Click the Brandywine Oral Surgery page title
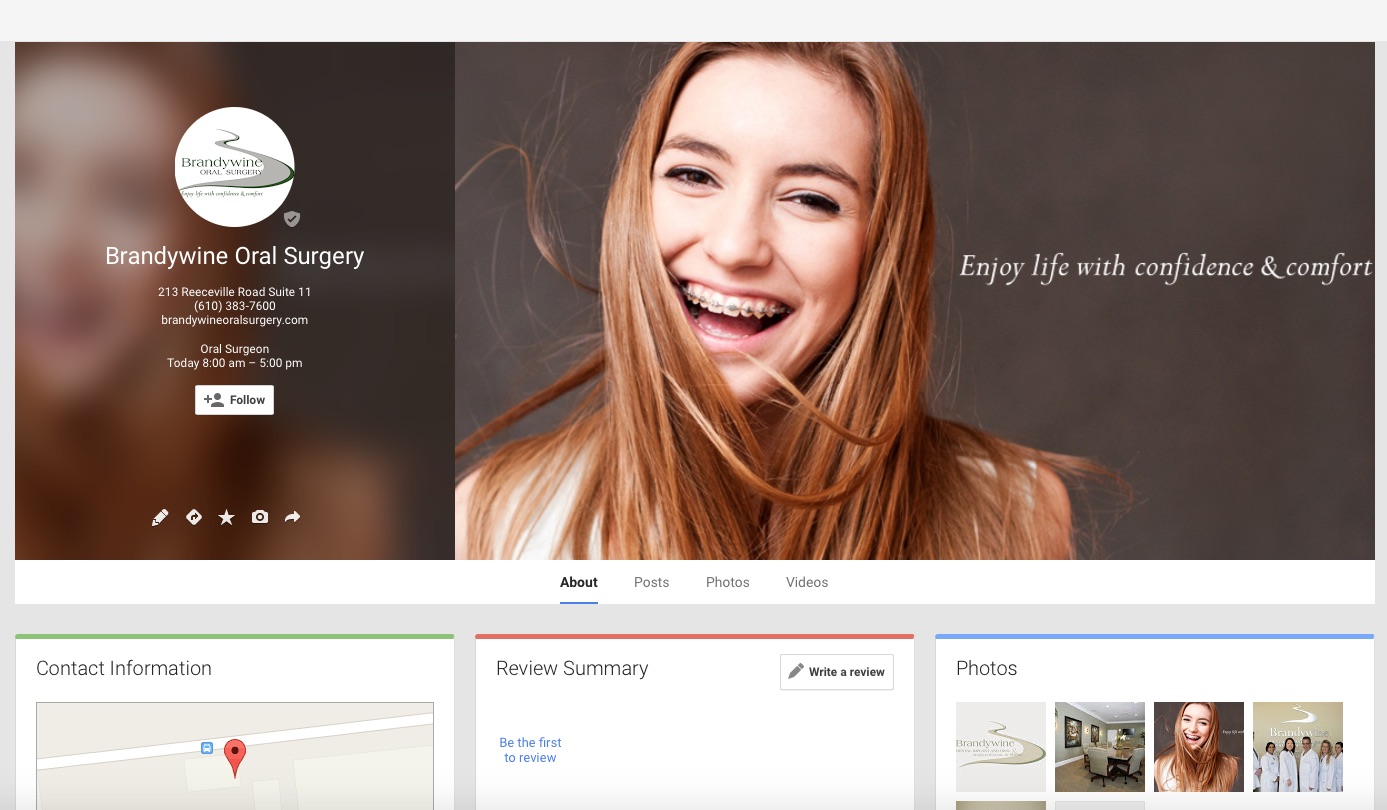This screenshot has width=1387, height=810. tap(235, 256)
